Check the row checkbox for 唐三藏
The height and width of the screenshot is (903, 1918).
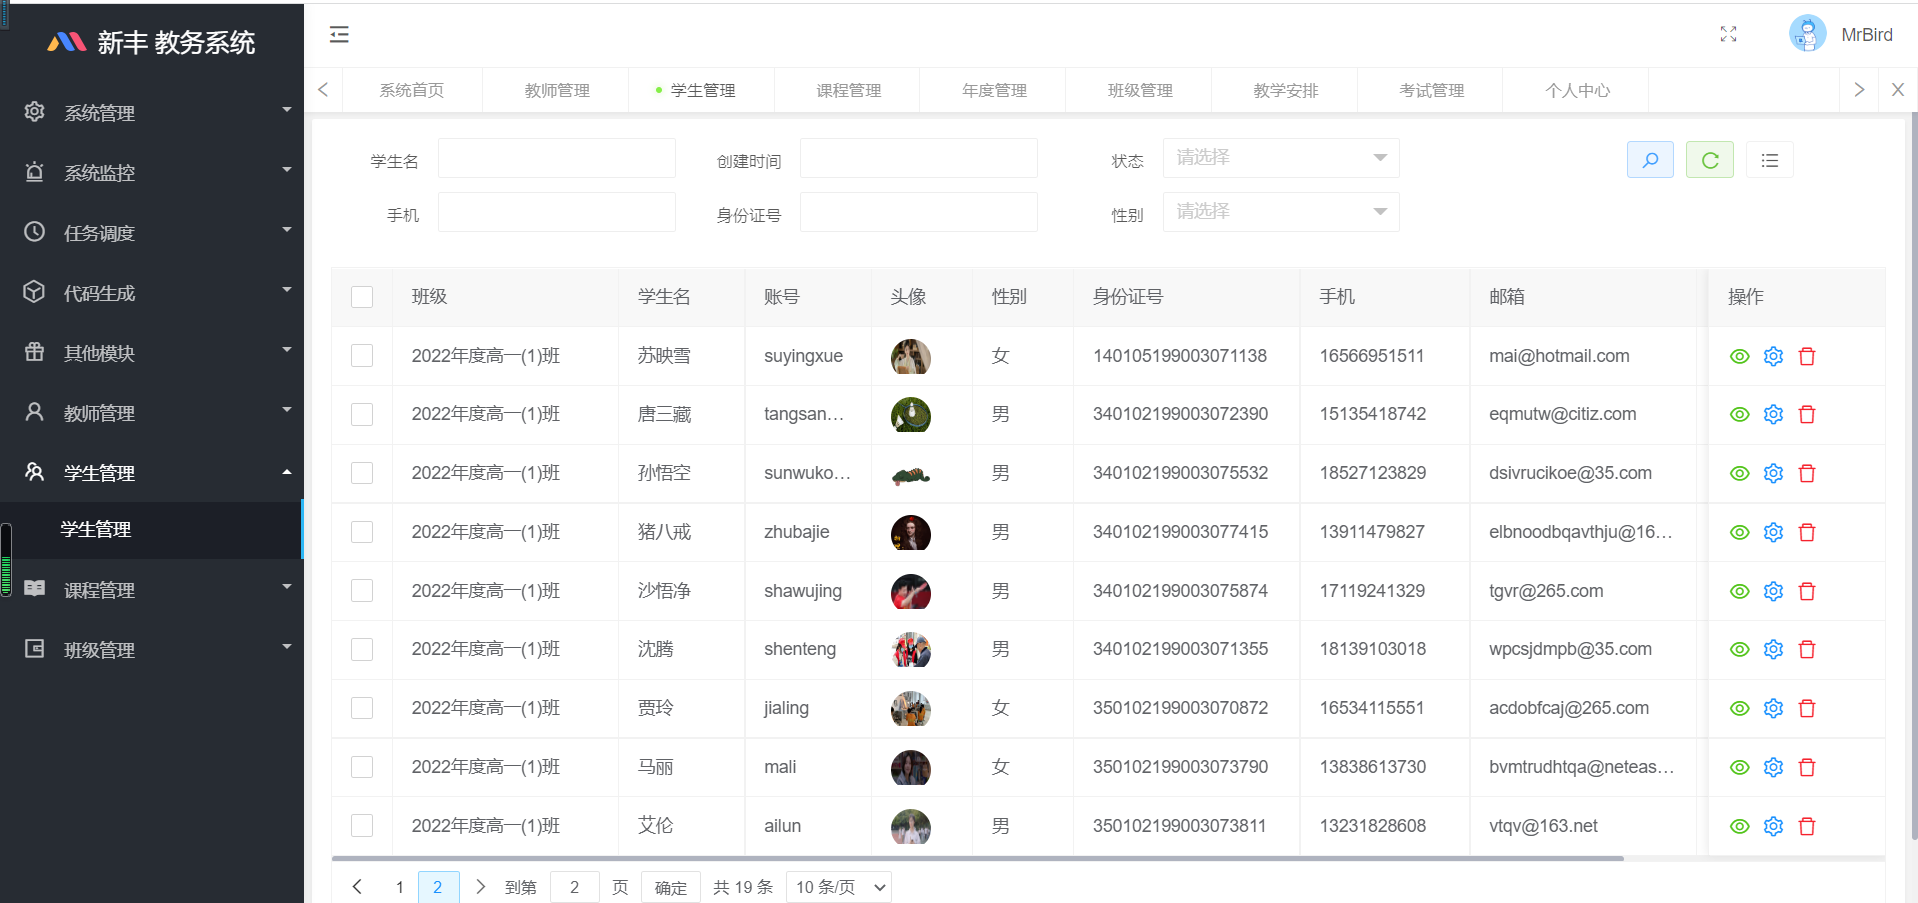click(362, 415)
